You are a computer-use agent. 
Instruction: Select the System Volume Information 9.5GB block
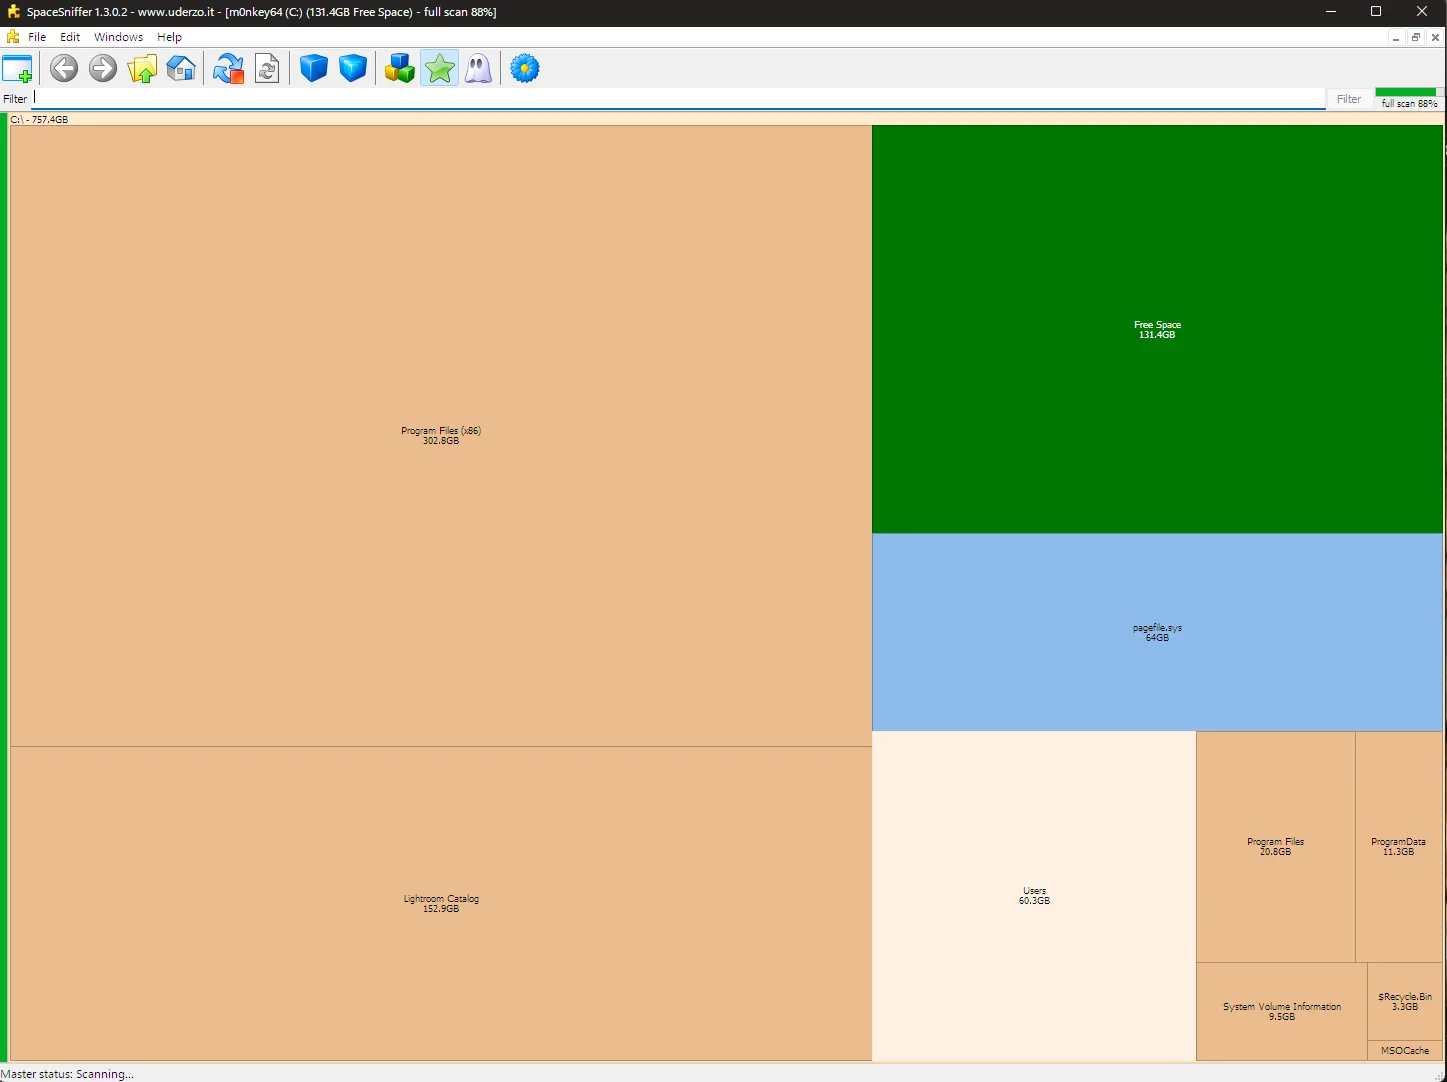point(1282,1012)
